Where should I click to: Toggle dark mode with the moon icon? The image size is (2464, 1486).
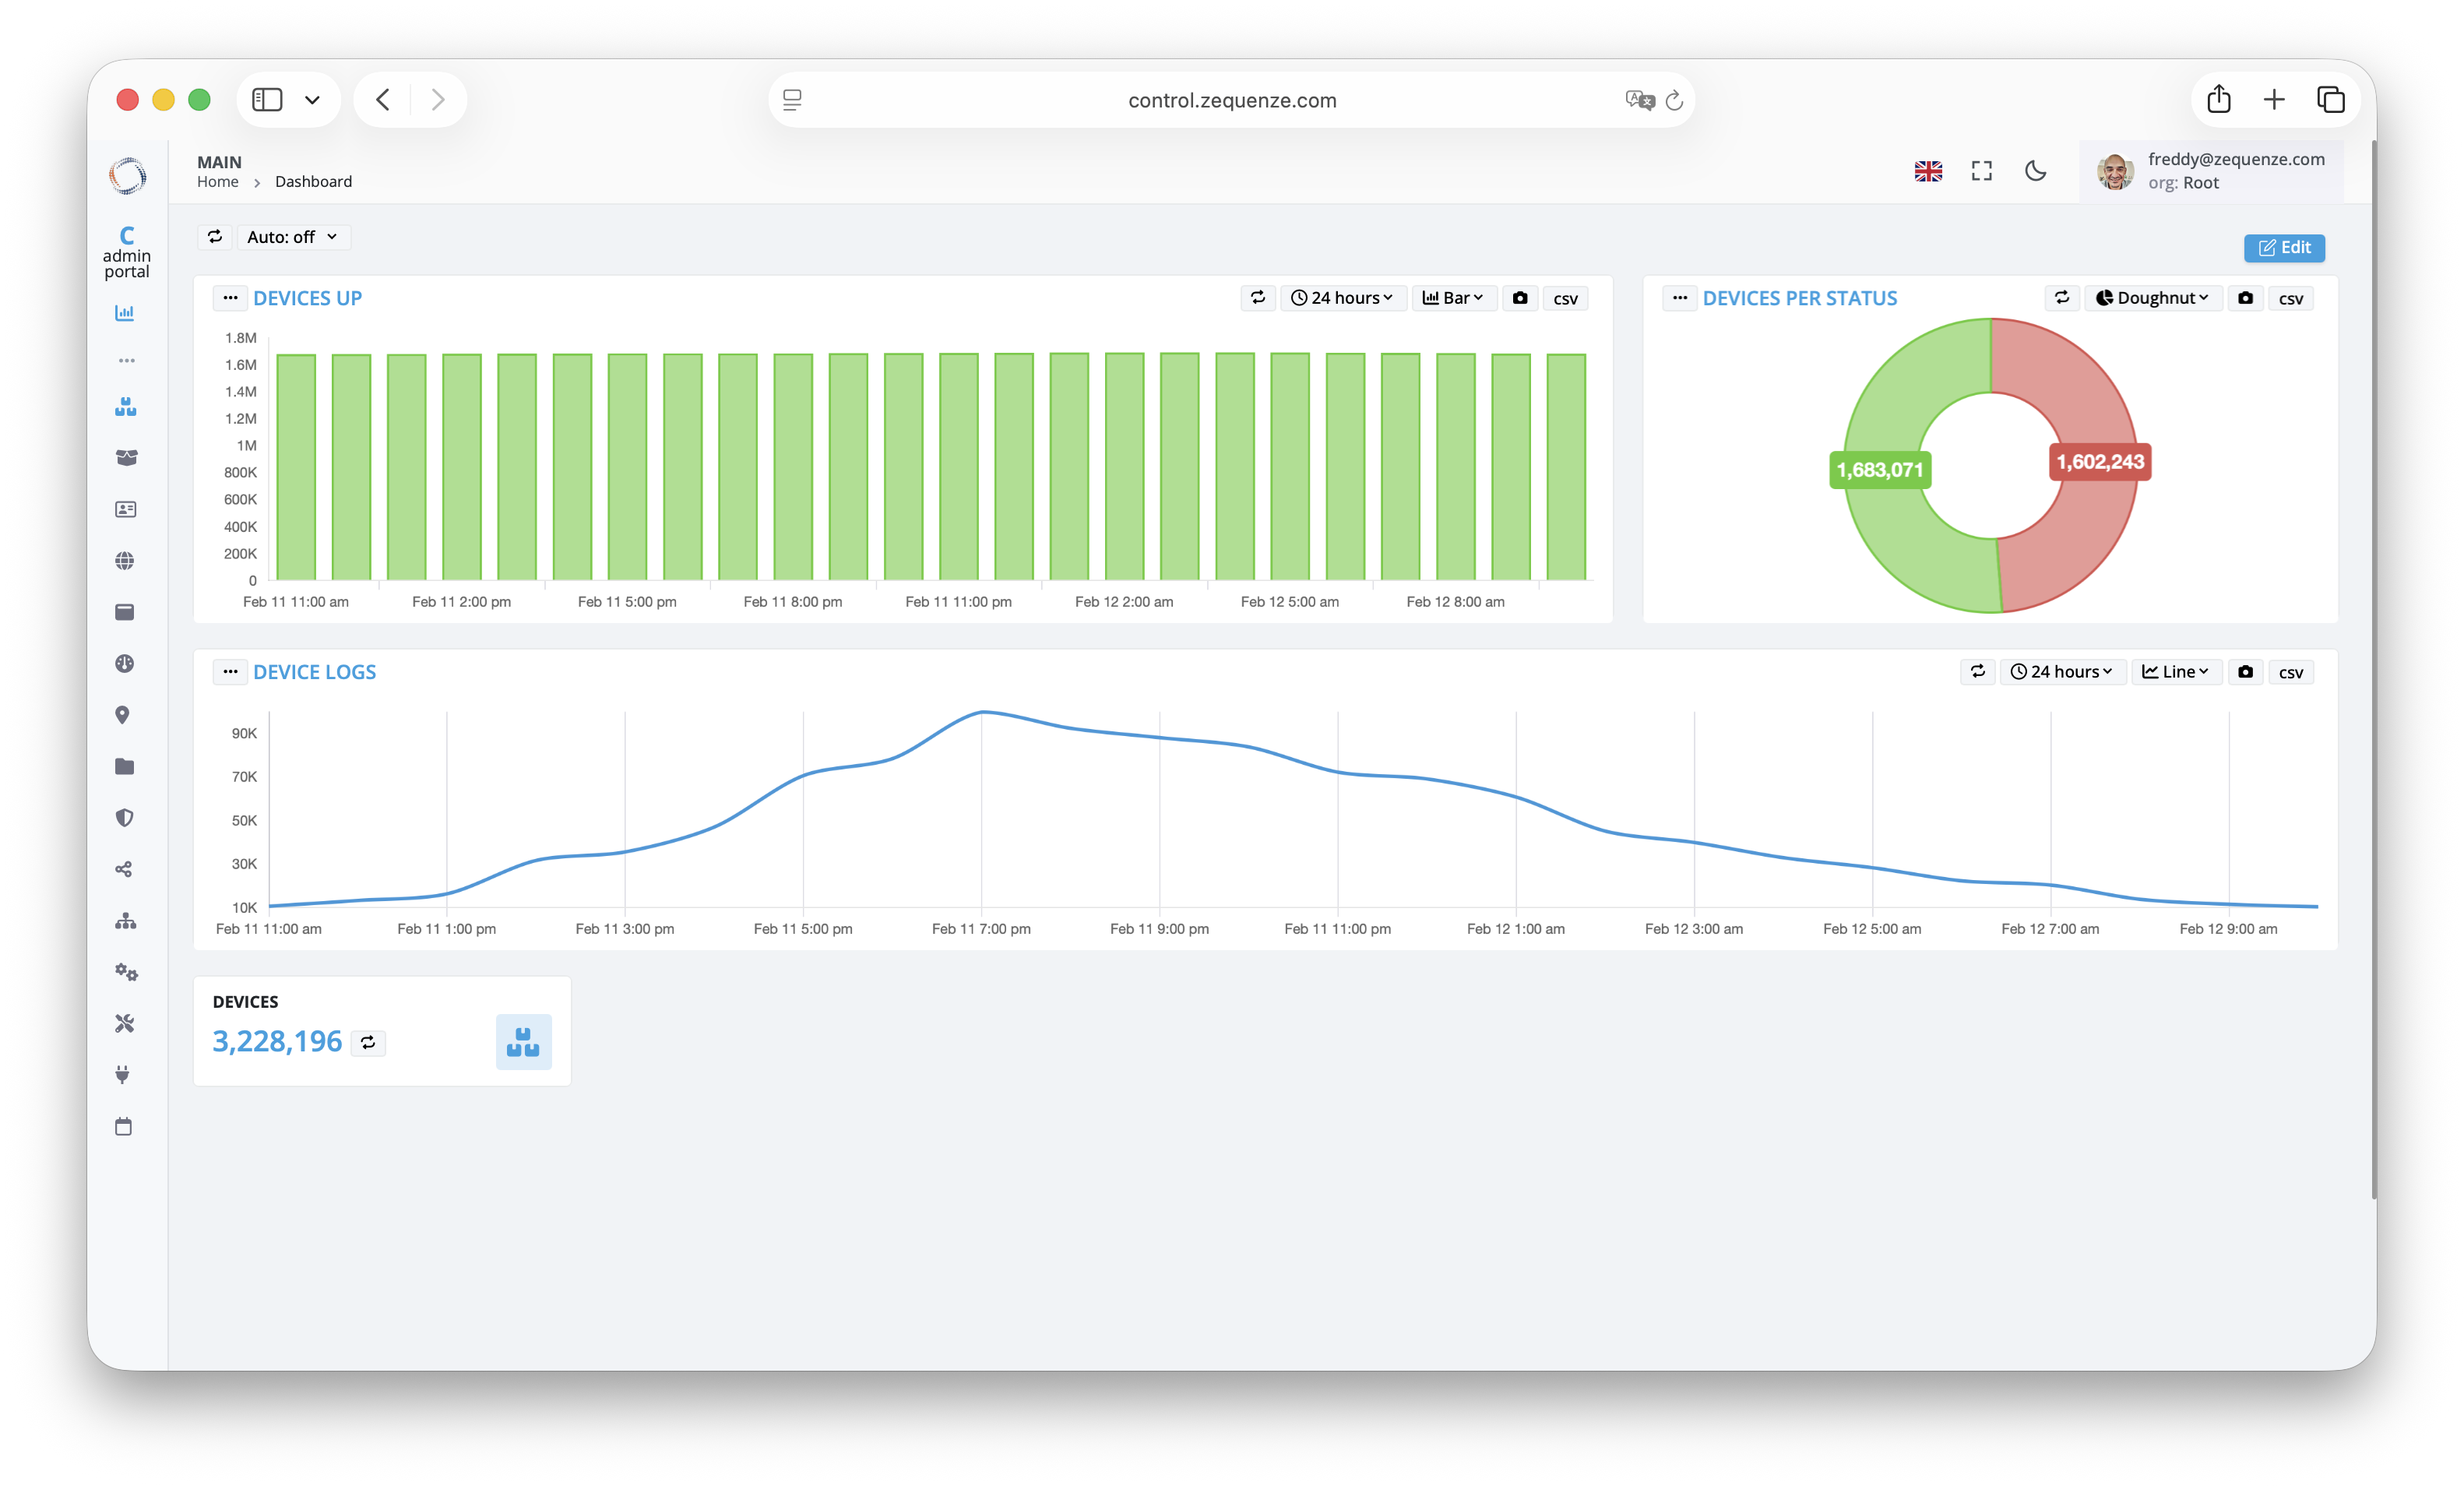pos(2037,171)
